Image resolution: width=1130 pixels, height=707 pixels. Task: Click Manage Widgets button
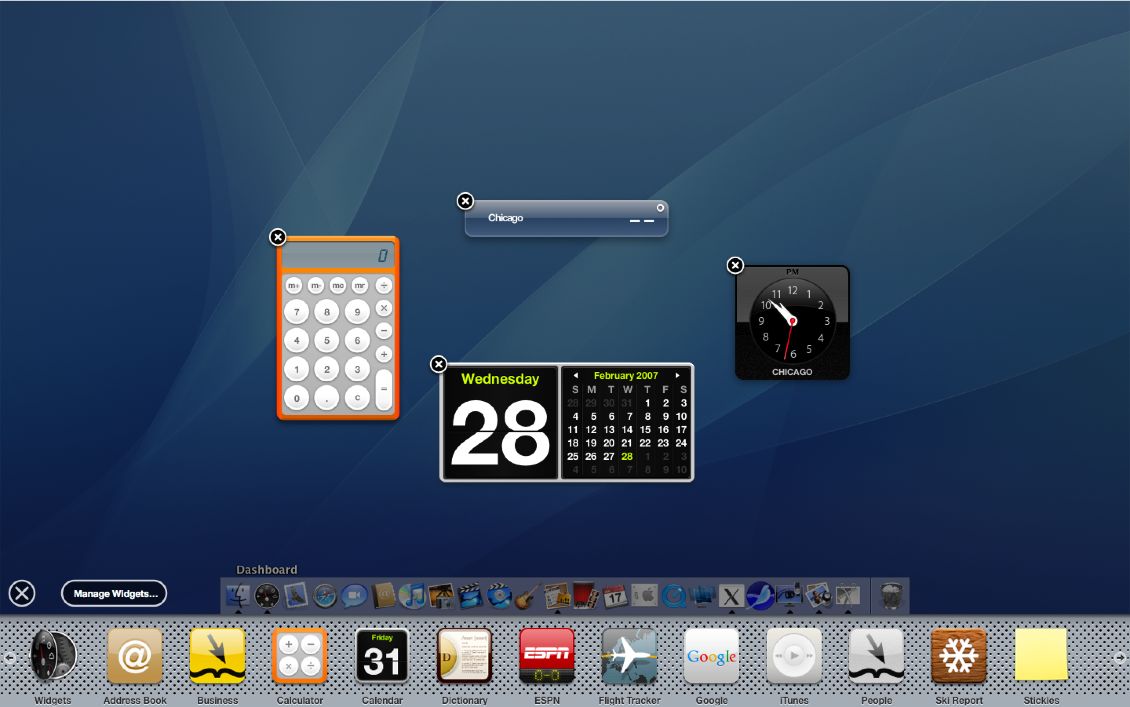(114, 593)
